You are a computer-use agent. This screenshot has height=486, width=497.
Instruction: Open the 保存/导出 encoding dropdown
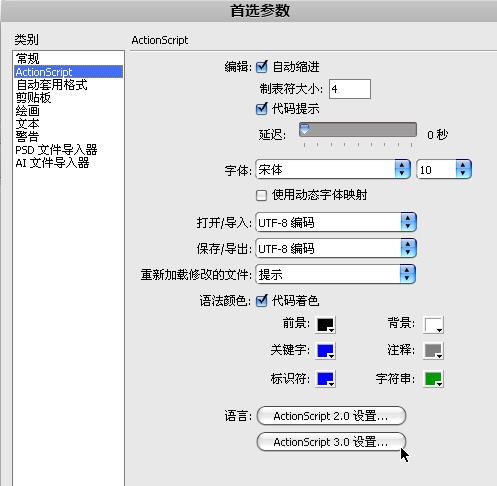point(336,248)
